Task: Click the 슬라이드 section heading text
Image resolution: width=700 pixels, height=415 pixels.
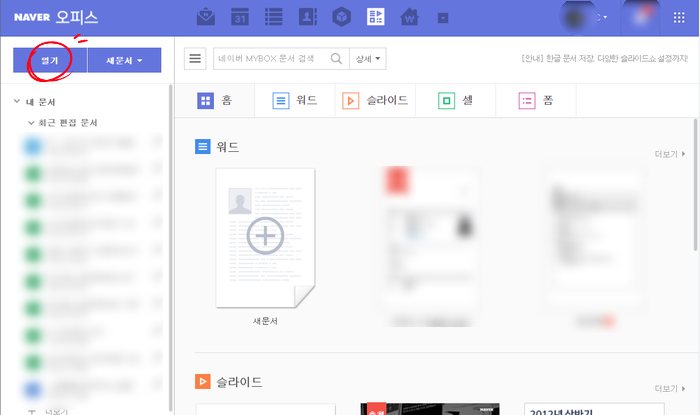Action: click(x=239, y=382)
